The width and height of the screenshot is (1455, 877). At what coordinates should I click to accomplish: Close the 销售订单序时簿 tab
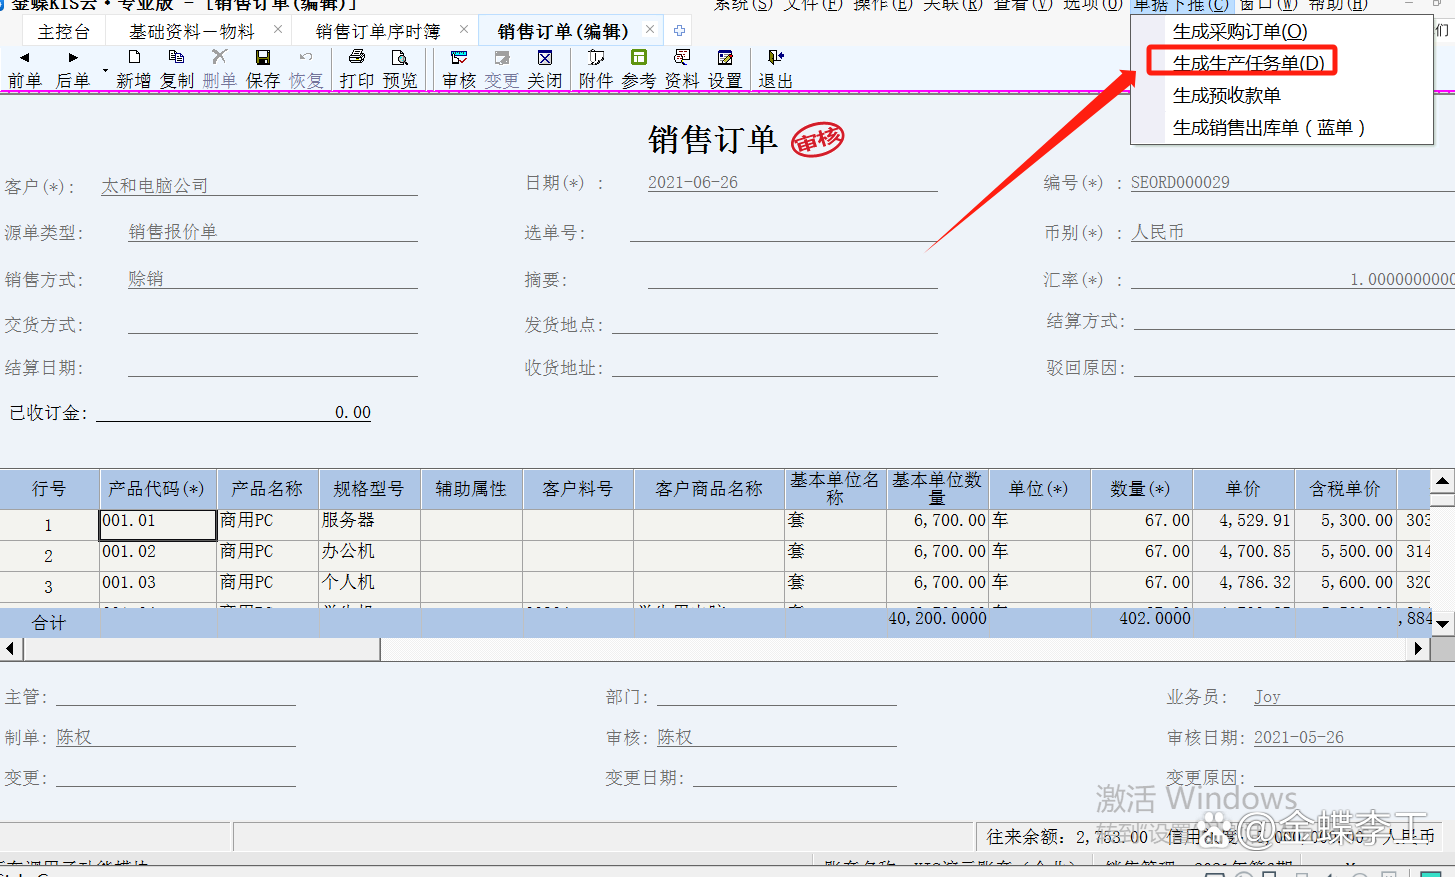[464, 30]
